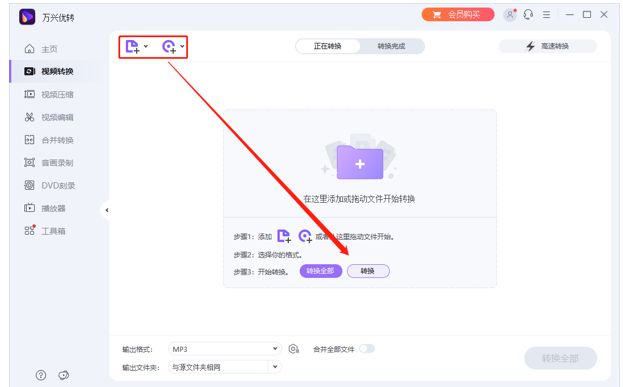Image resolution: width=623 pixels, height=387 pixels.
Task: Click the shopping cart icon on purchase button
Action: (436, 15)
